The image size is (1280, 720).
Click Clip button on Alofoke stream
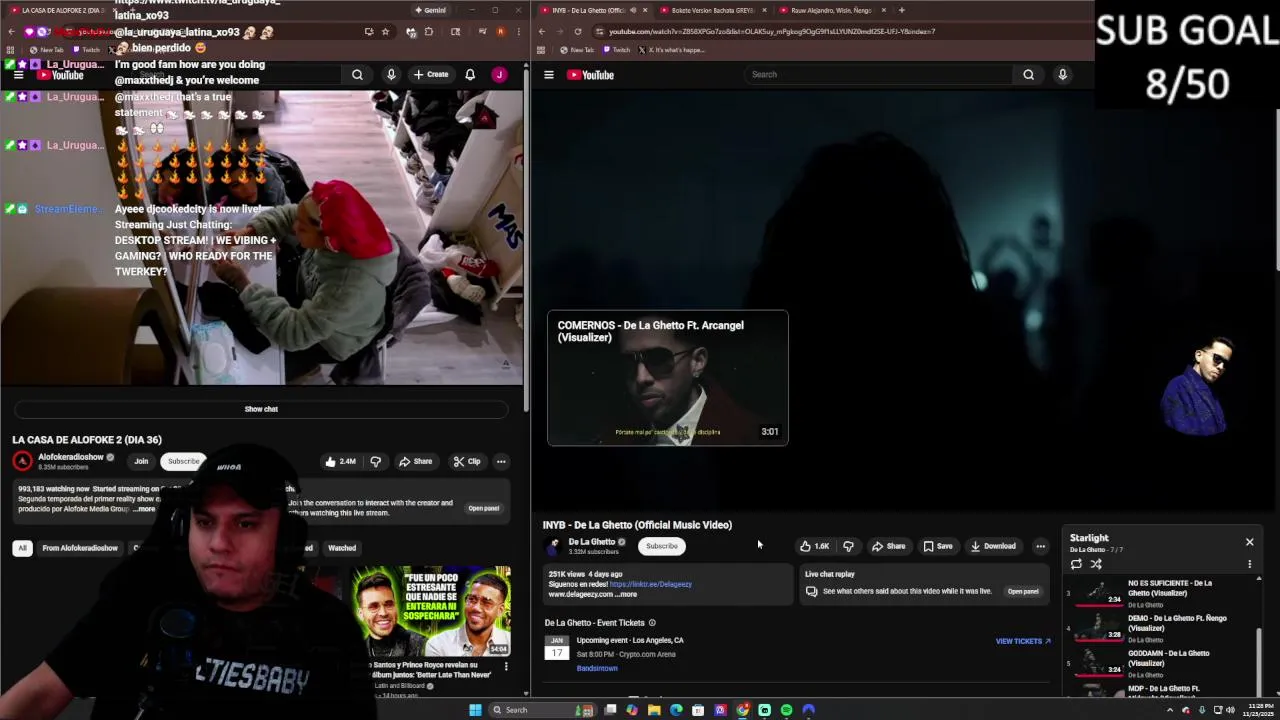click(466, 461)
